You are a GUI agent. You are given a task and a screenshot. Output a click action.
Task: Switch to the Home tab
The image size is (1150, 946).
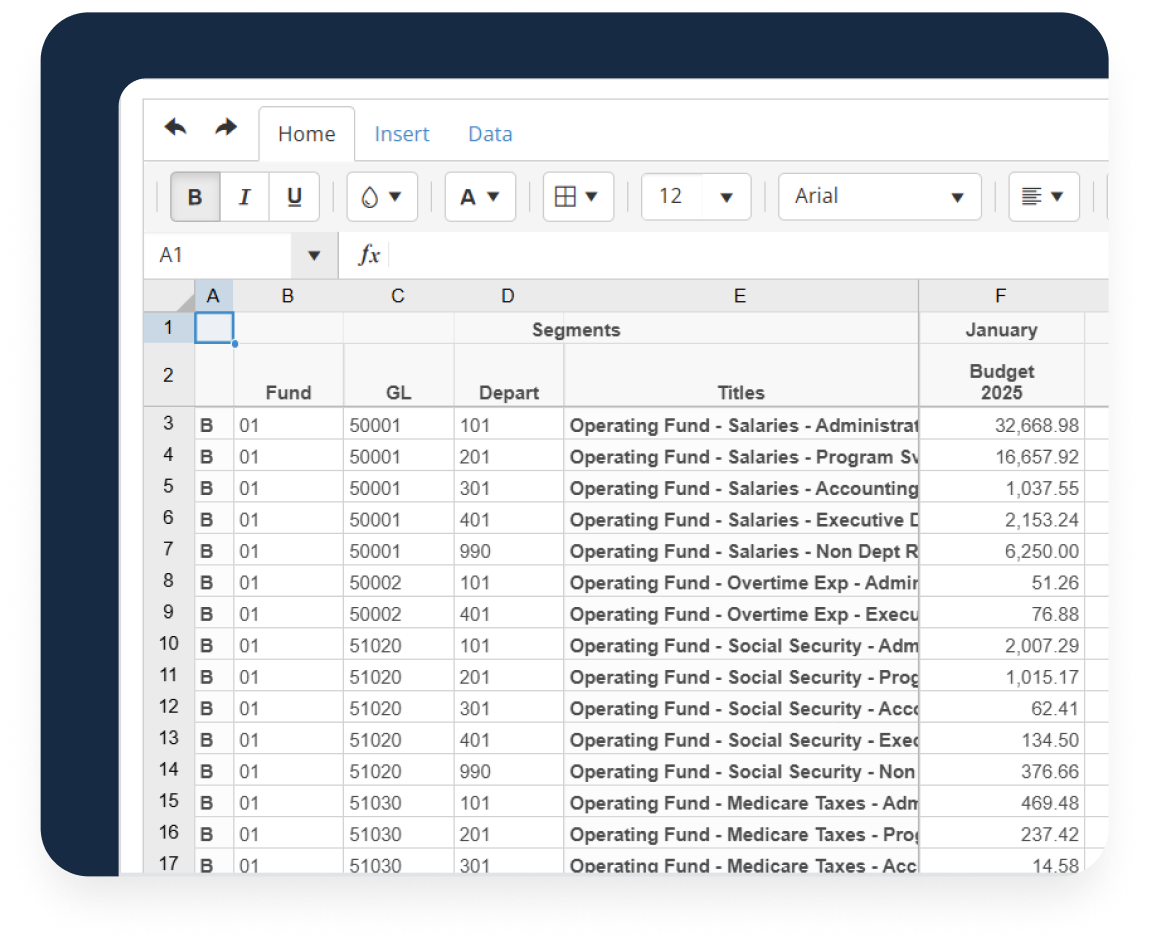(307, 134)
